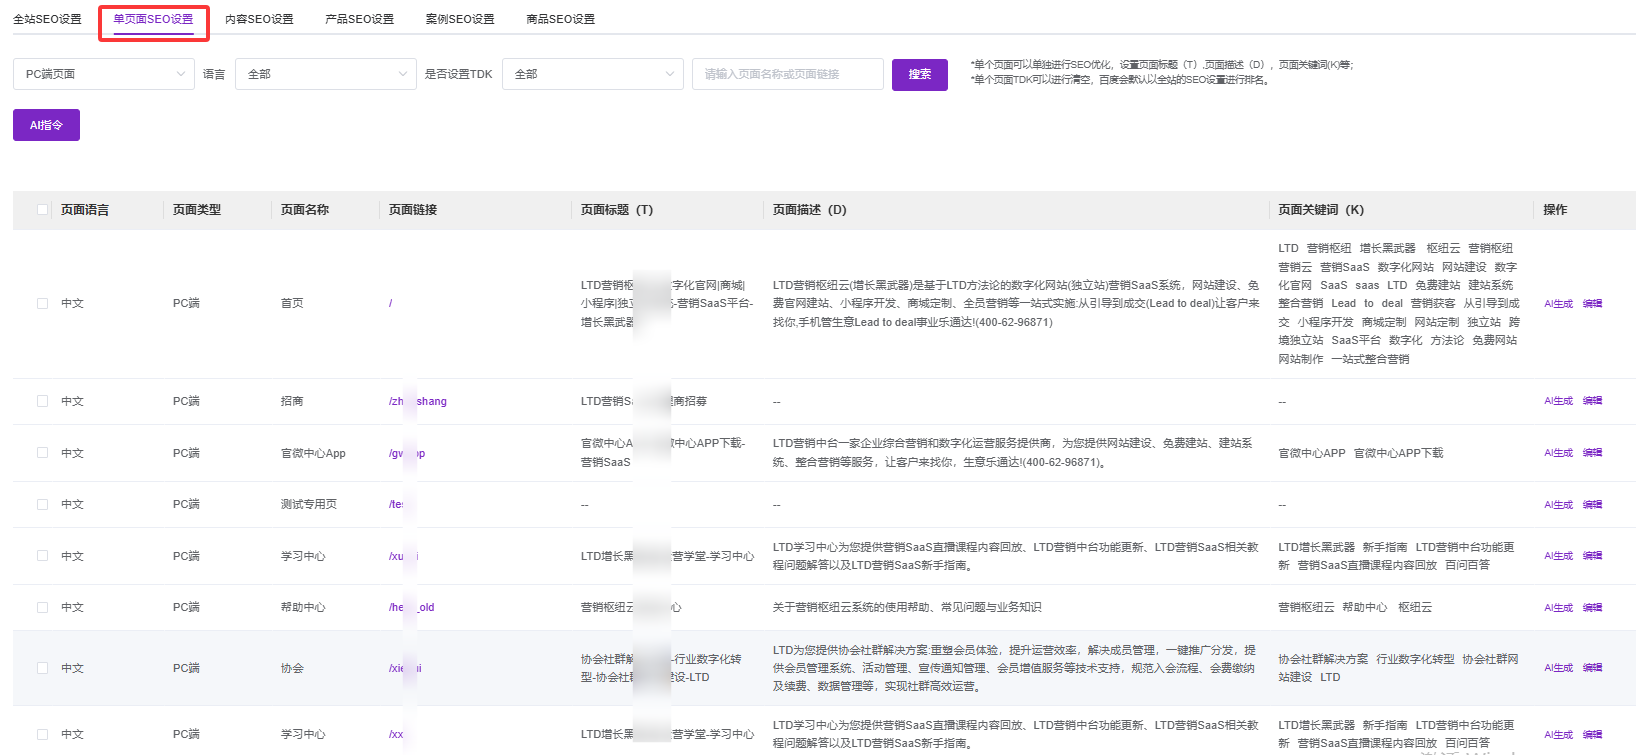Image resolution: width=1636 pixels, height=755 pixels.
Task: Click the AI指令 button
Action: click(x=46, y=125)
